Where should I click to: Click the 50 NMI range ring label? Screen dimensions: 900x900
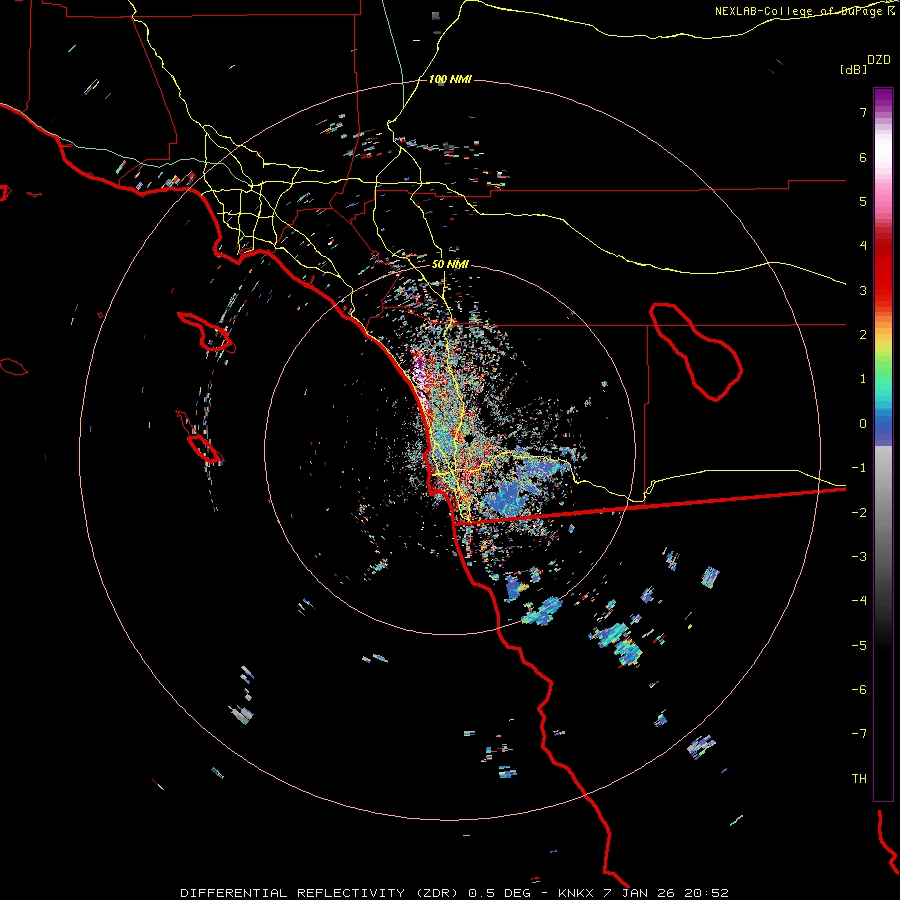[x=450, y=264]
